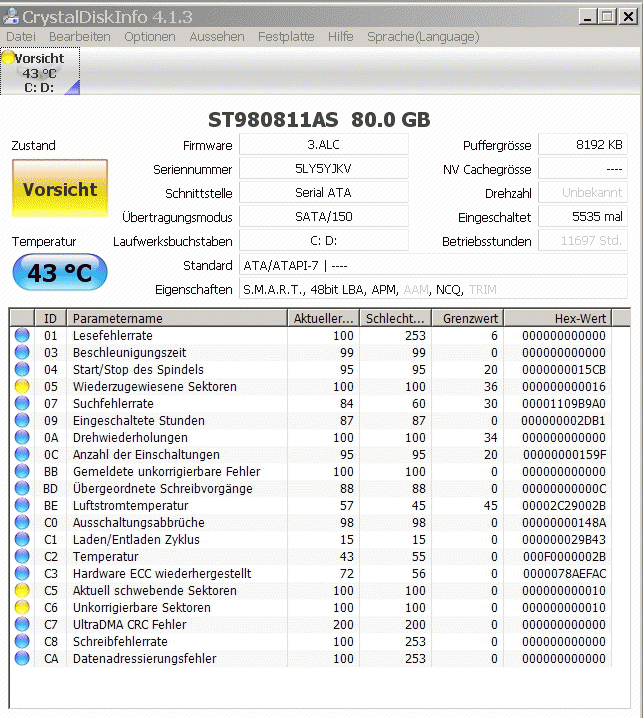Click the status dot for Hardware ECC wiederhergestellt
Image resolution: width=643 pixels, height=718 pixels.
click(22, 573)
